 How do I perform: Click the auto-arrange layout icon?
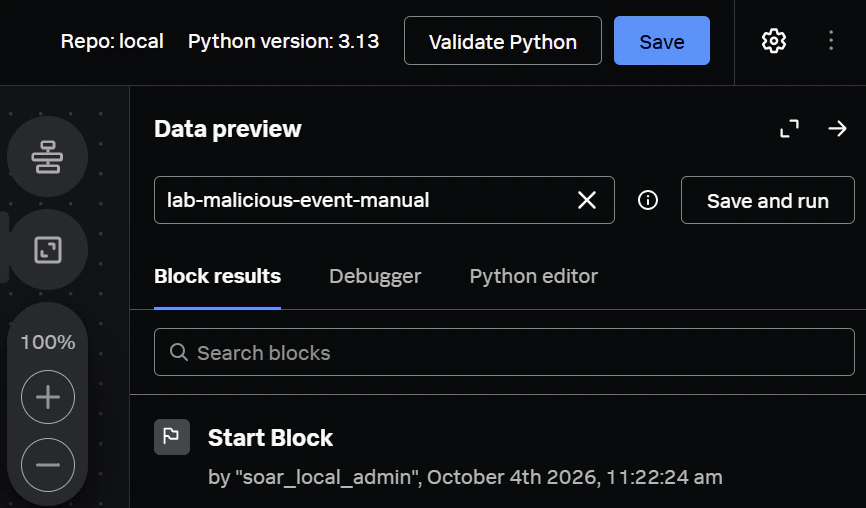tap(47, 157)
